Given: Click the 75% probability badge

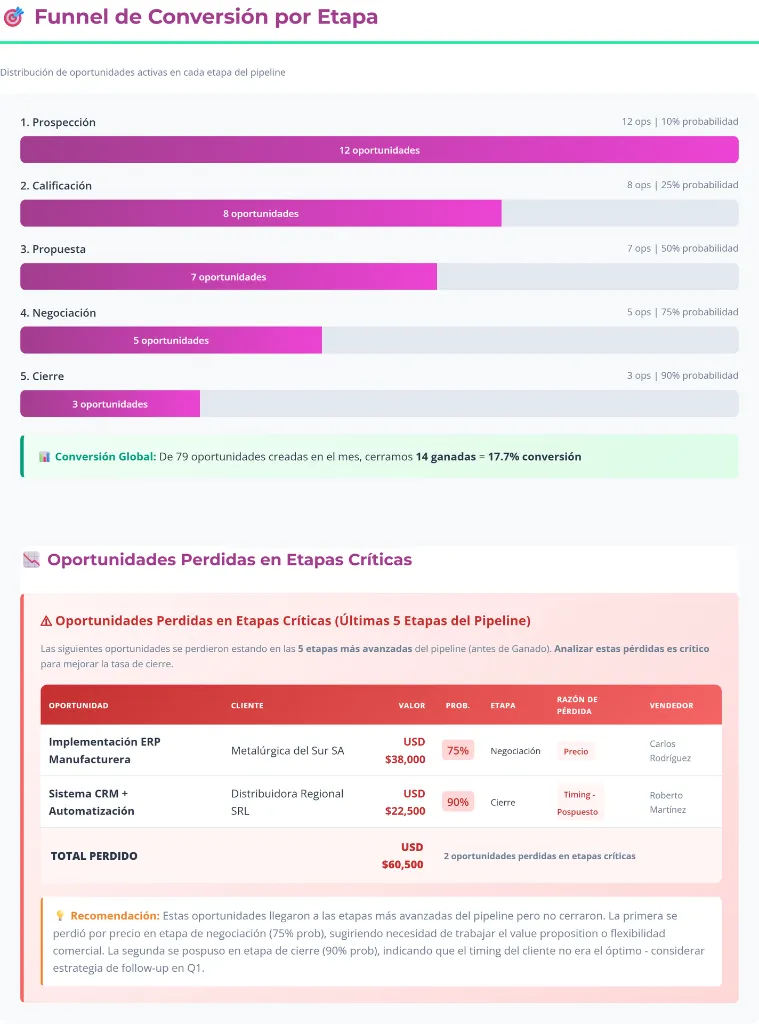Looking at the screenshot, I should click(458, 750).
